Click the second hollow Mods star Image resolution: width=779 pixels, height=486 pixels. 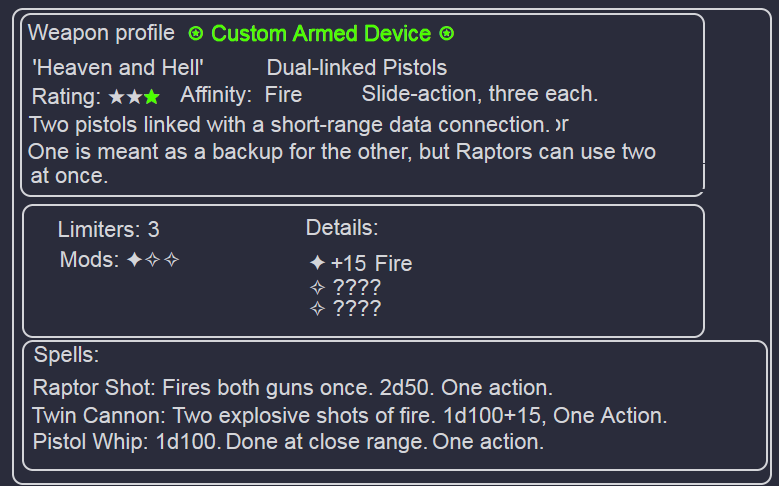153,259
